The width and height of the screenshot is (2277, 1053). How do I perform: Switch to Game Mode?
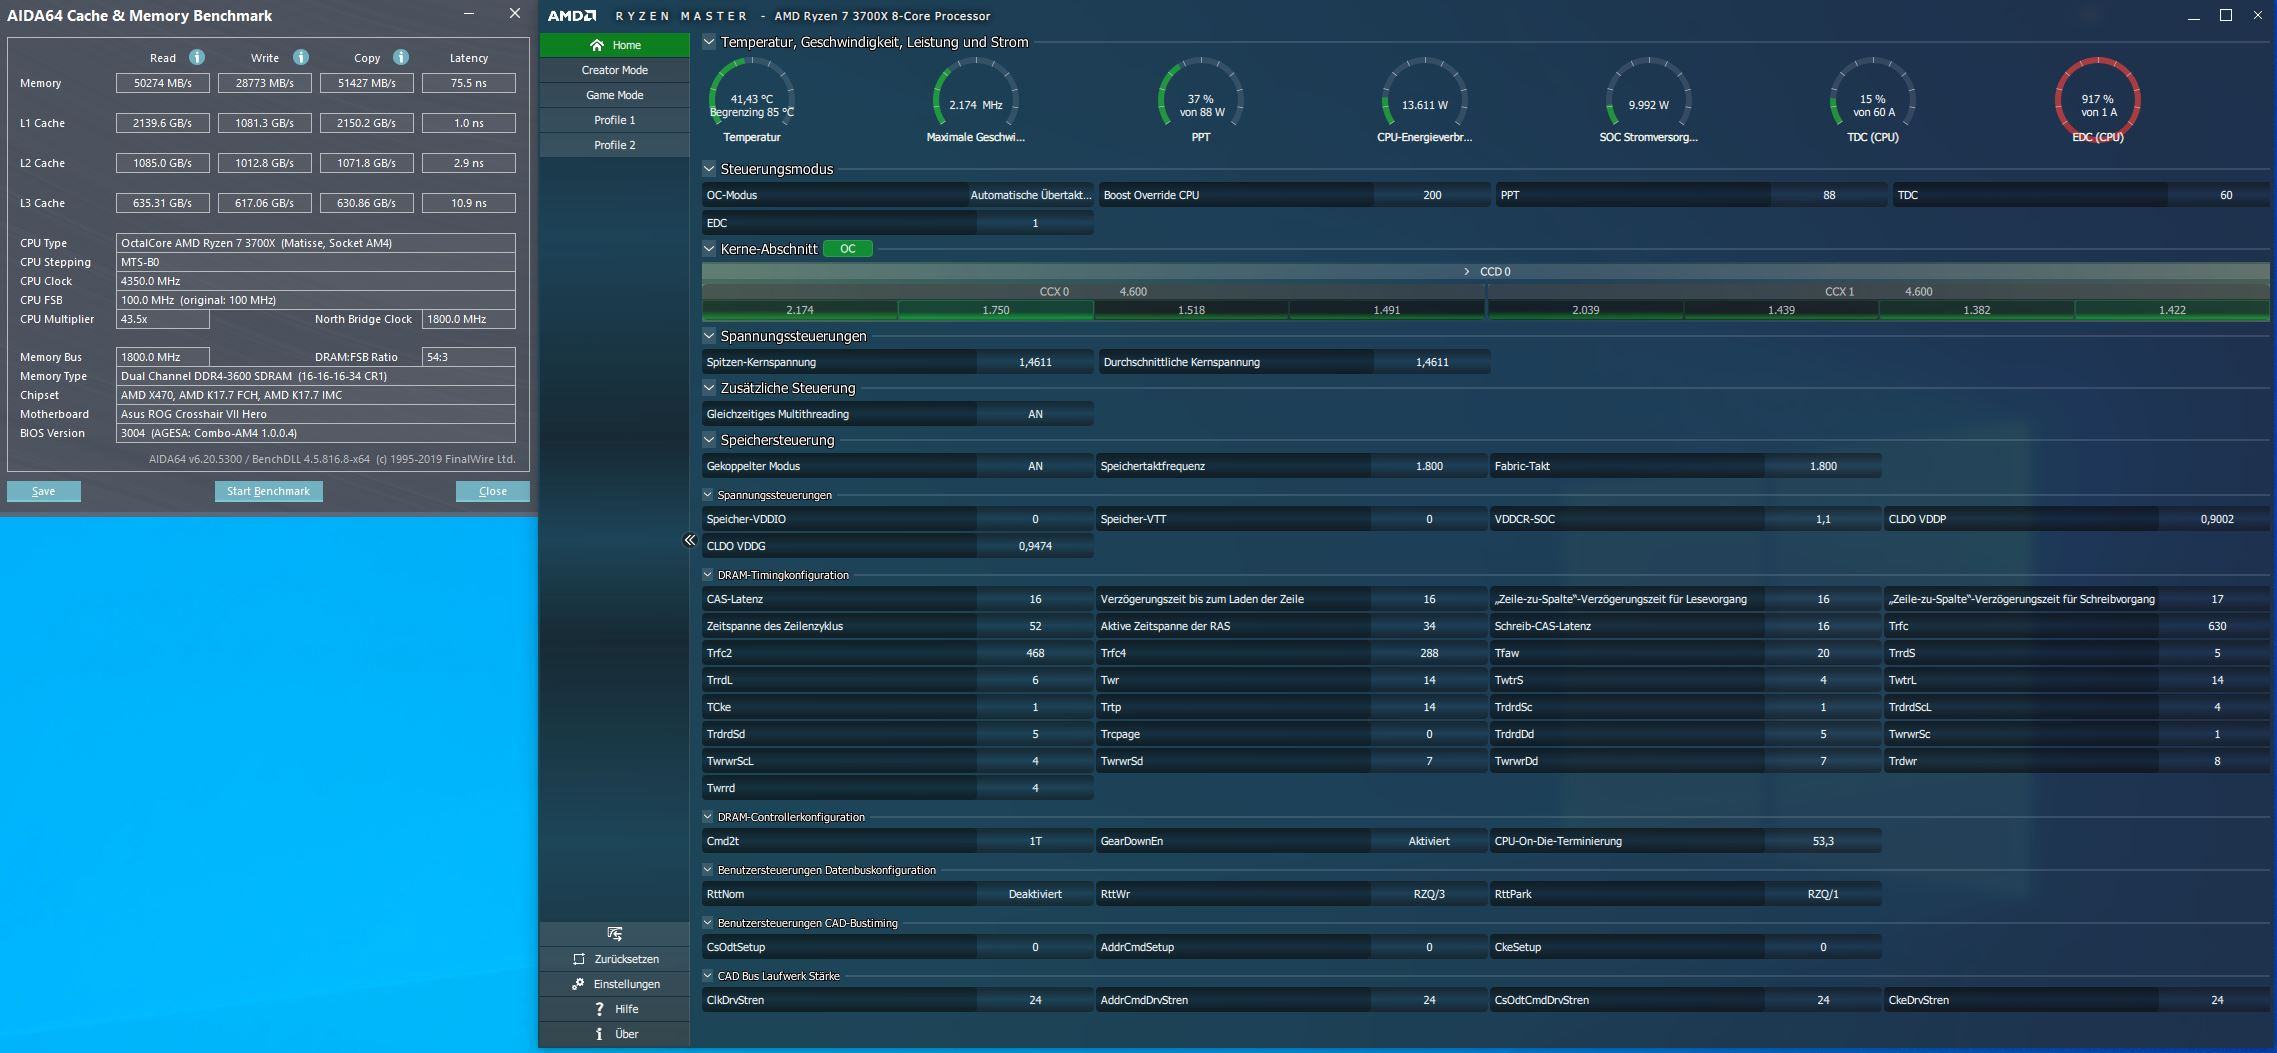[614, 95]
